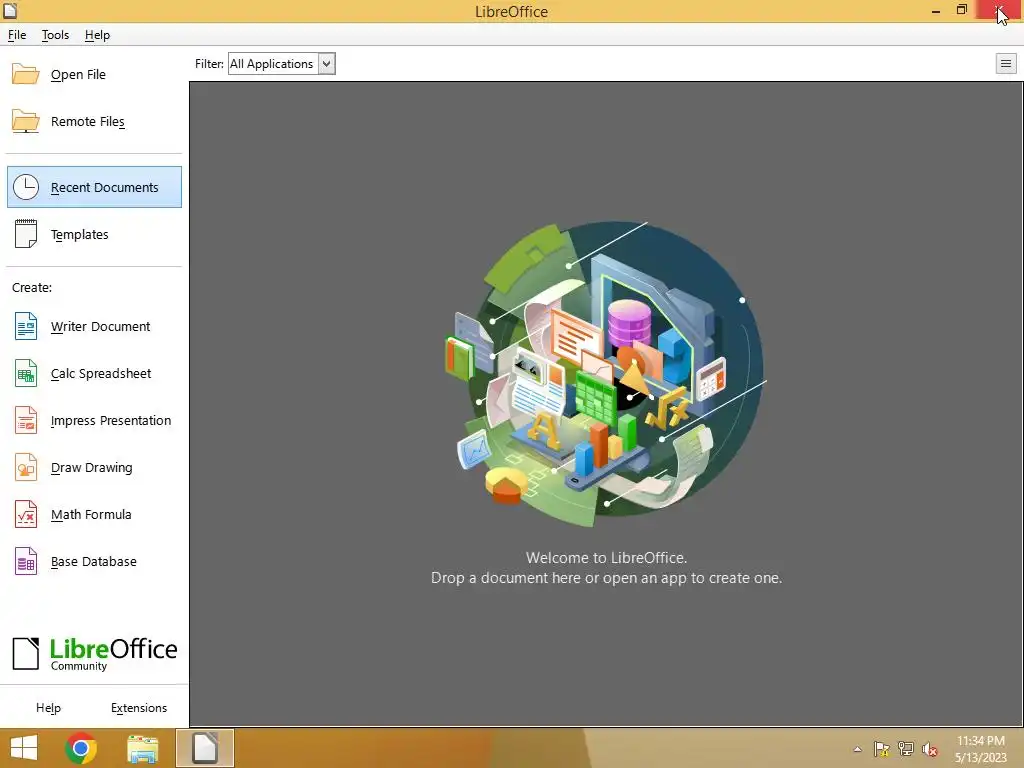1024x768 pixels.
Task: Click the welcome illustration graphic
Action: point(607,372)
